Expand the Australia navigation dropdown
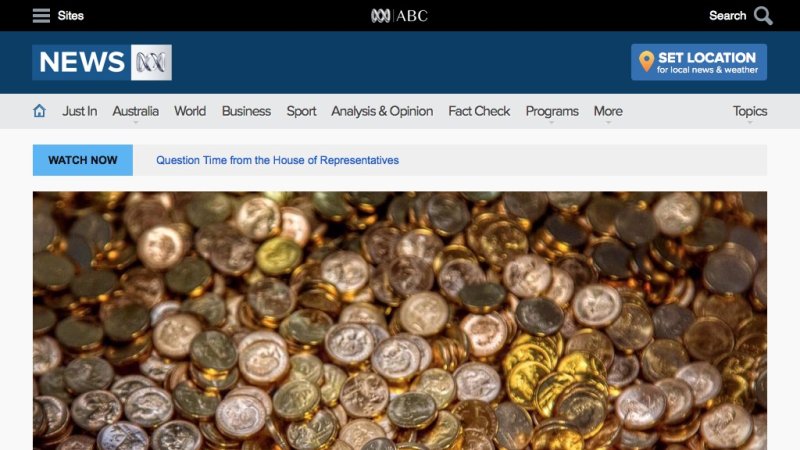Screen dimensions: 800x450 tap(136, 111)
